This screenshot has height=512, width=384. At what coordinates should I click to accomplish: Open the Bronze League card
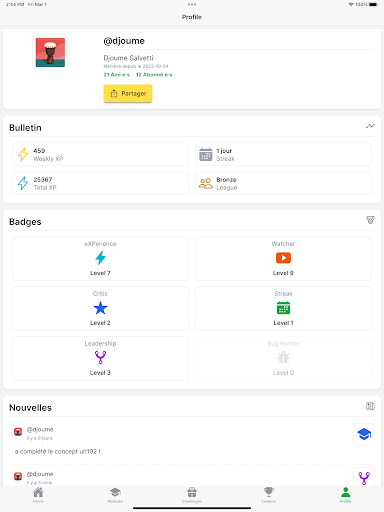pos(283,183)
